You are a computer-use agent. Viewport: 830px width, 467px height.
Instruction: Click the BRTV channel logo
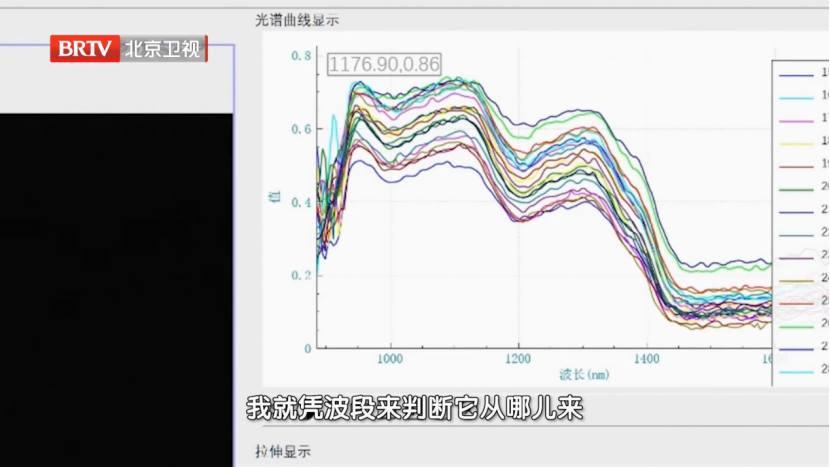click(x=85, y=49)
